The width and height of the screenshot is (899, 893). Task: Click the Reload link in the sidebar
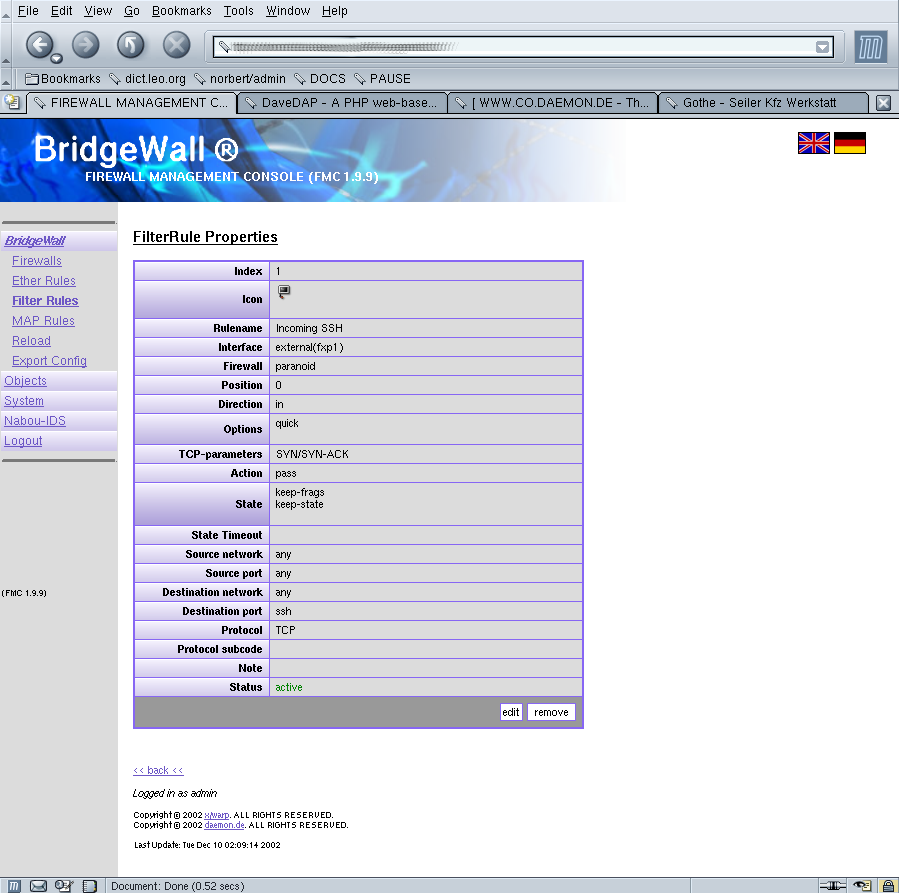pyautogui.click(x=32, y=341)
